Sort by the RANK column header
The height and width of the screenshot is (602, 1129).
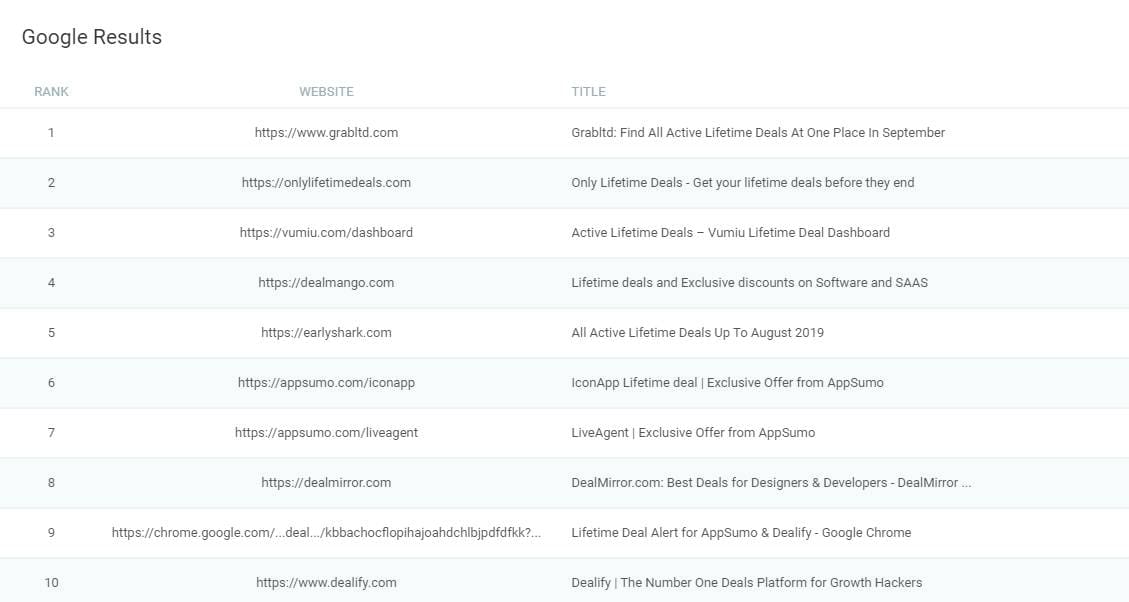coord(51,91)
